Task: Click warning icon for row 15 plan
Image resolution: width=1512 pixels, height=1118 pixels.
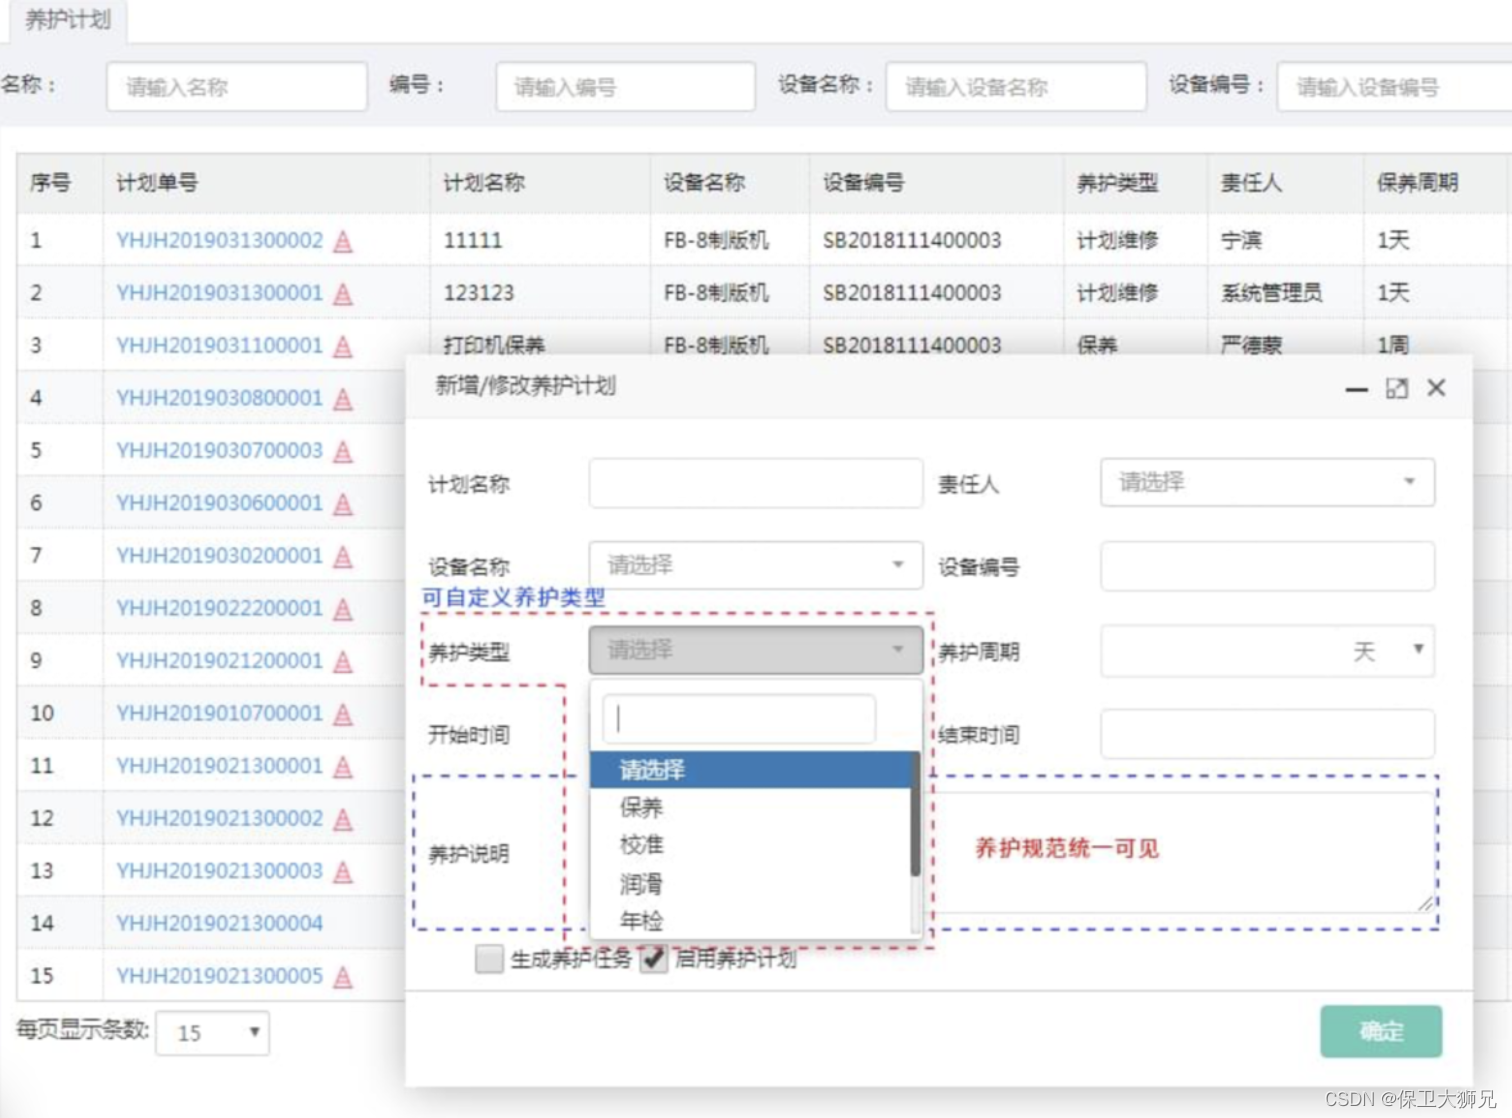Action: tap(343, 977)
